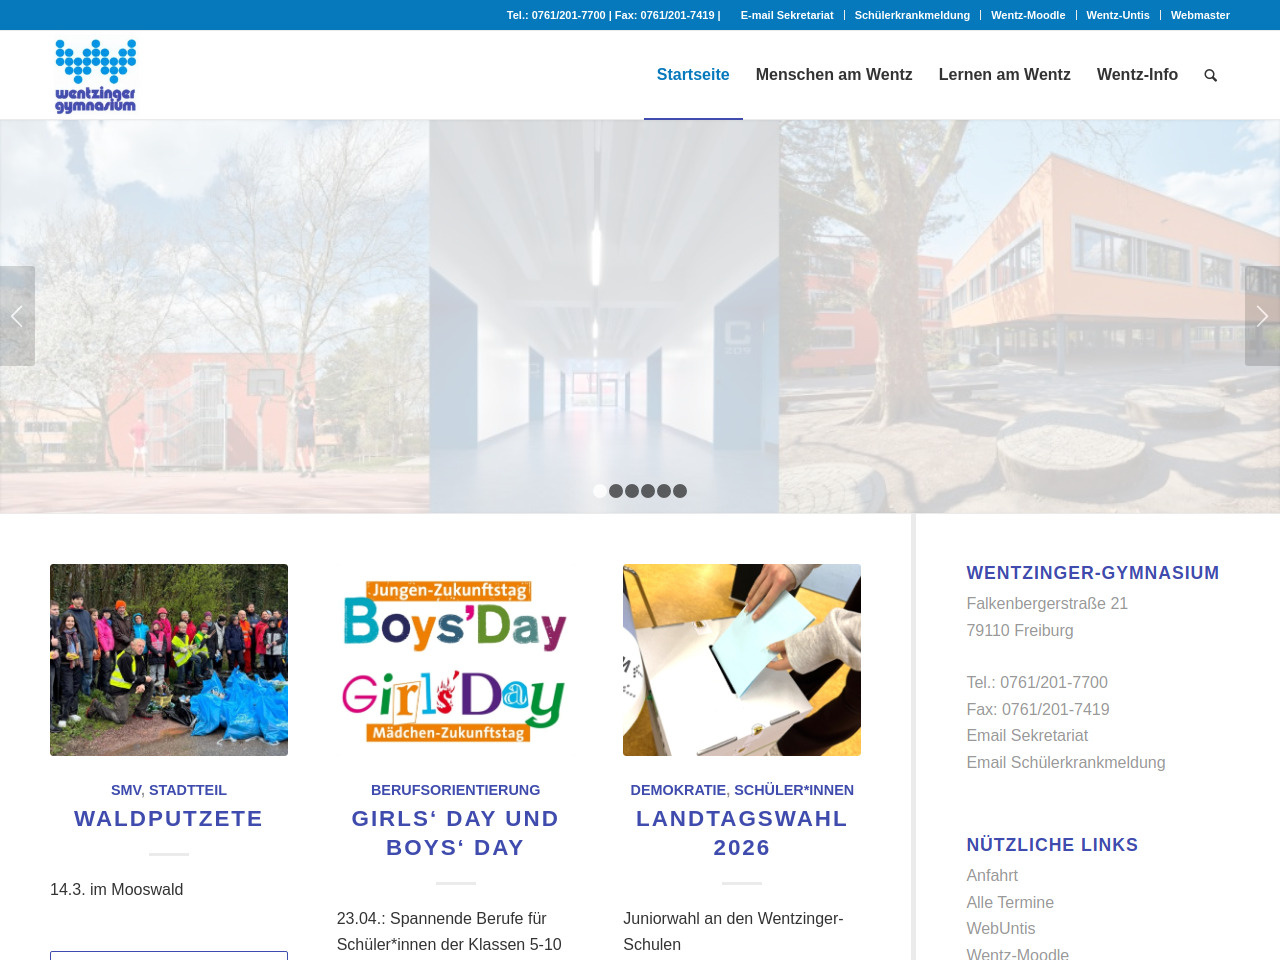
Task: Select the Startseite navigation tab
Action: 692,75
